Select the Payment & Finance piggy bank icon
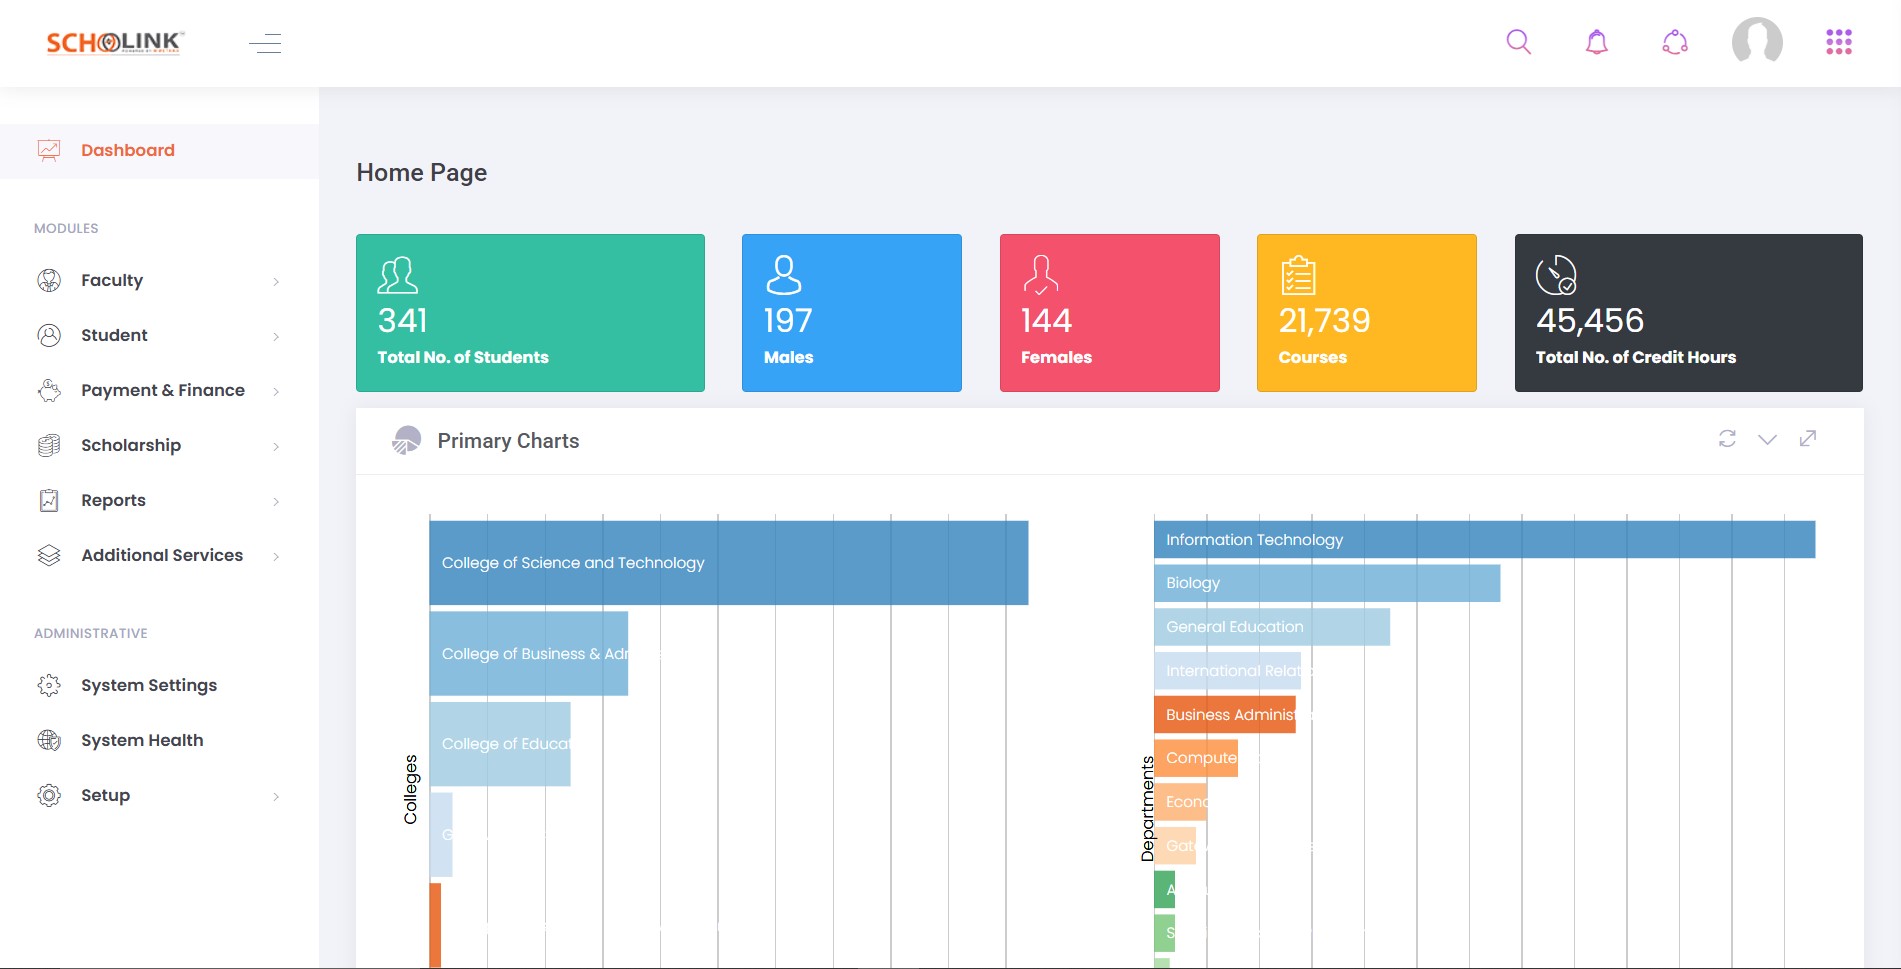Screen dimensions: 1901x969 click(x=49, y=390)
